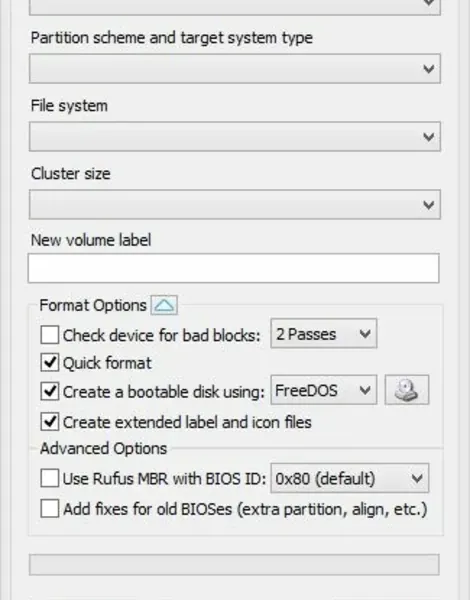Viewport: 470px width, 600px height.
Task: Open the 2 Passes dropdown
Action: (323, 334)
